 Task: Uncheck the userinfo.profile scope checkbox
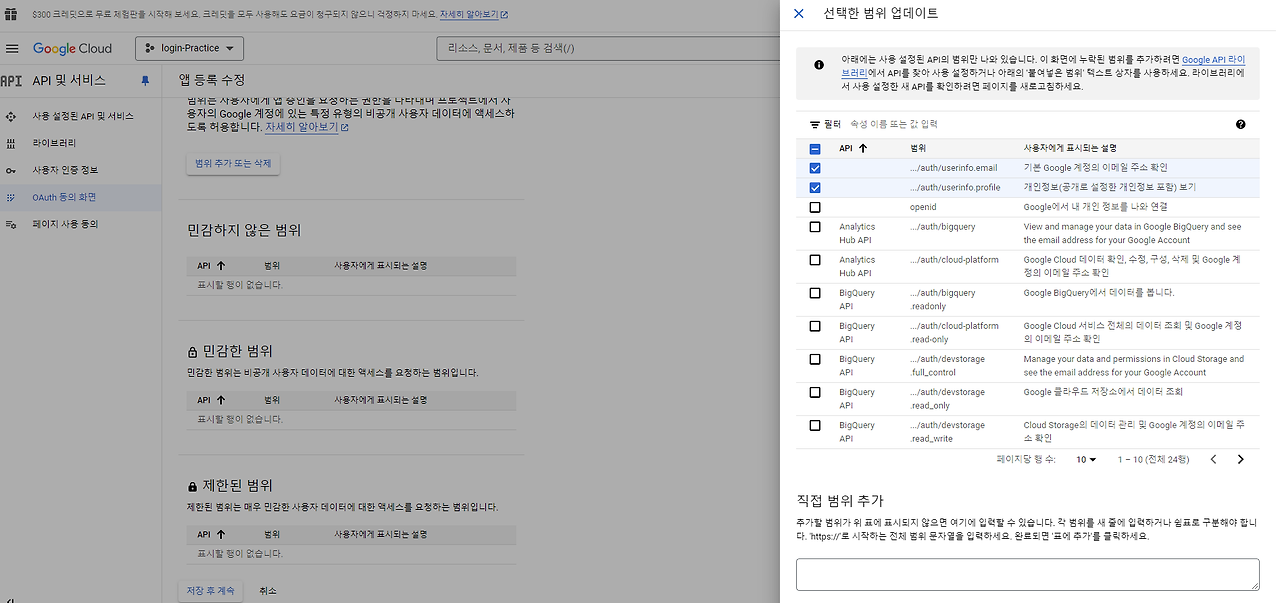pos(814,187)
